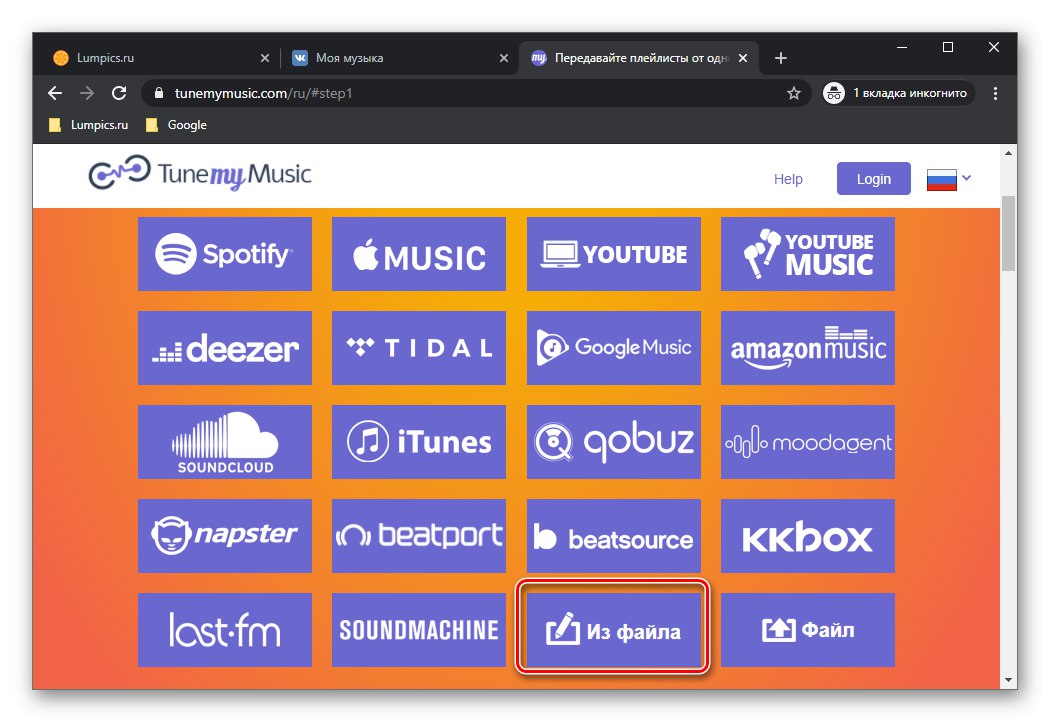Click the Tune My Music logo
The height and width of the screenshot is (722, 1050).
point(200,175)
